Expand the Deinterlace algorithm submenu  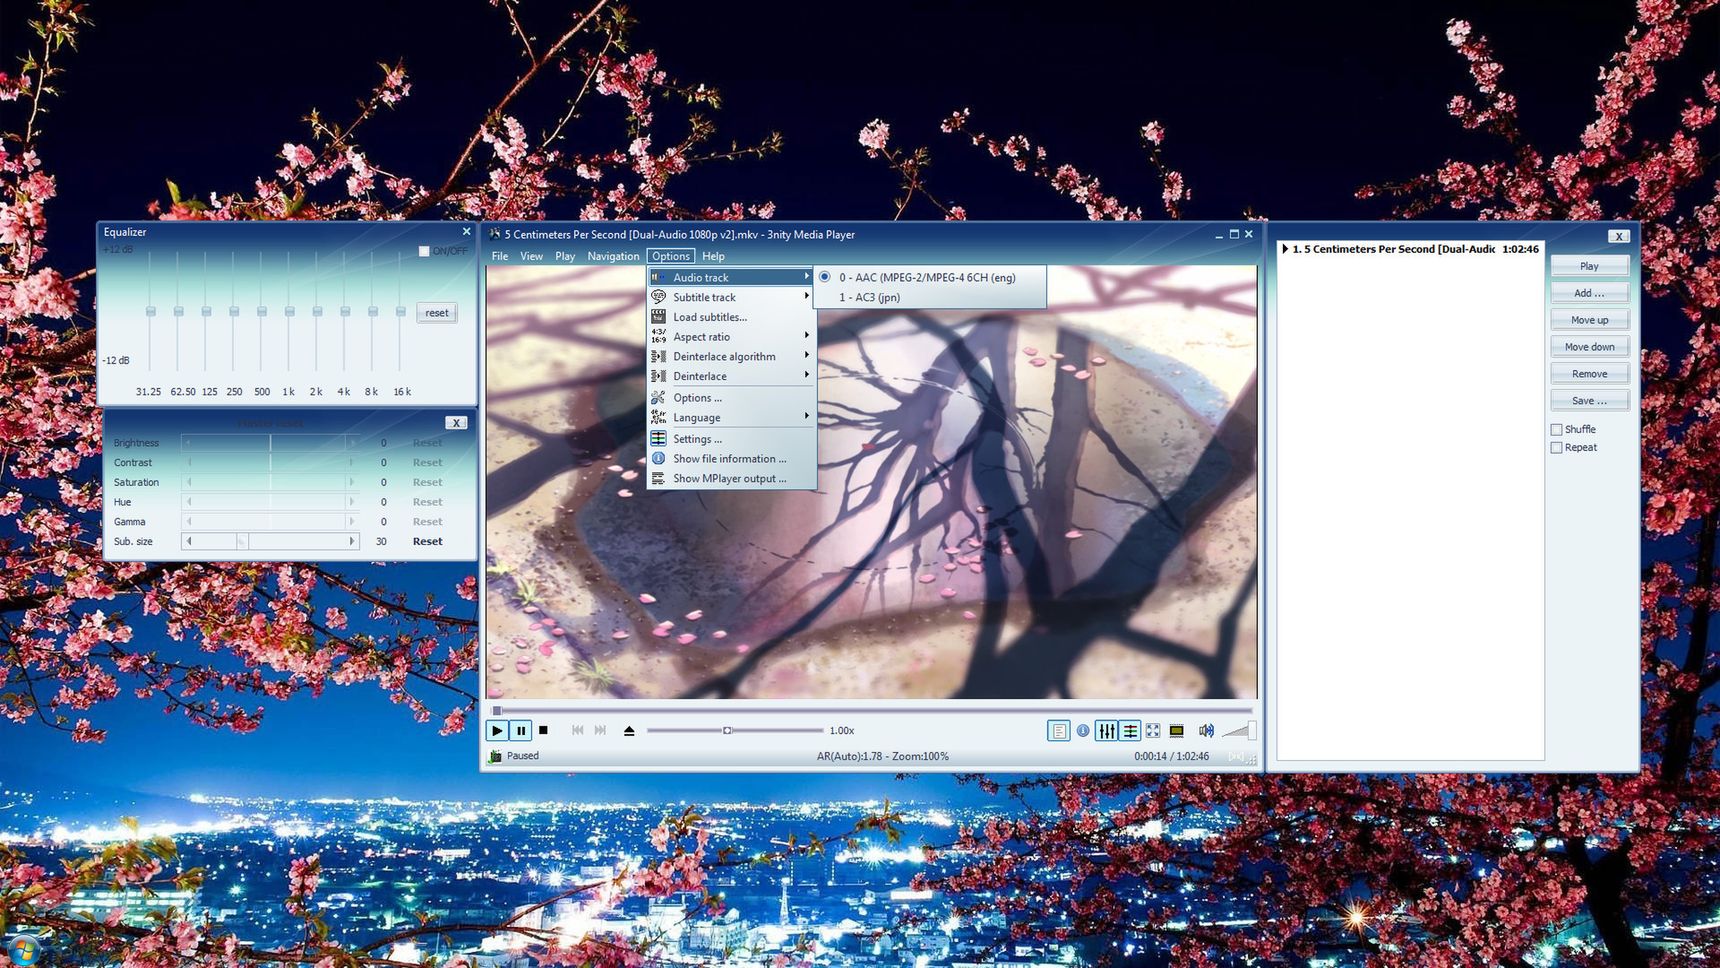pos(806,356)
